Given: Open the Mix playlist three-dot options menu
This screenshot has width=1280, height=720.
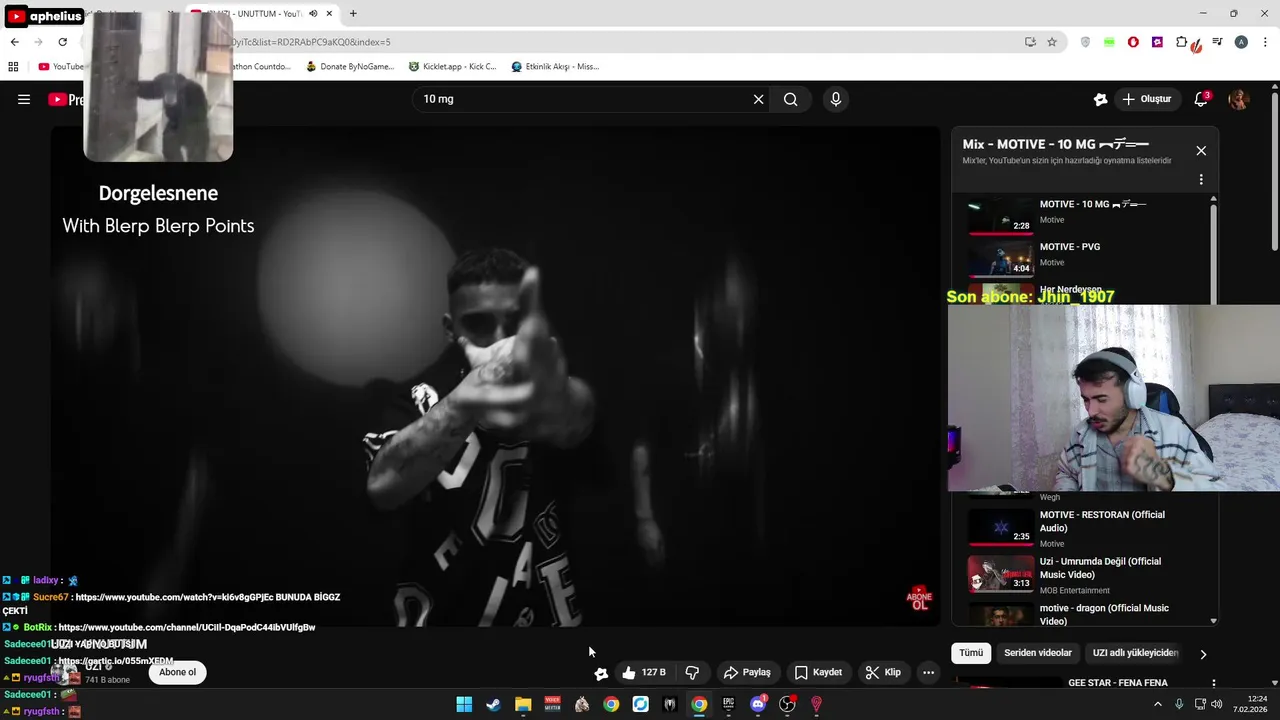Looking at the screenshot, I should (x=1201, y=180).
